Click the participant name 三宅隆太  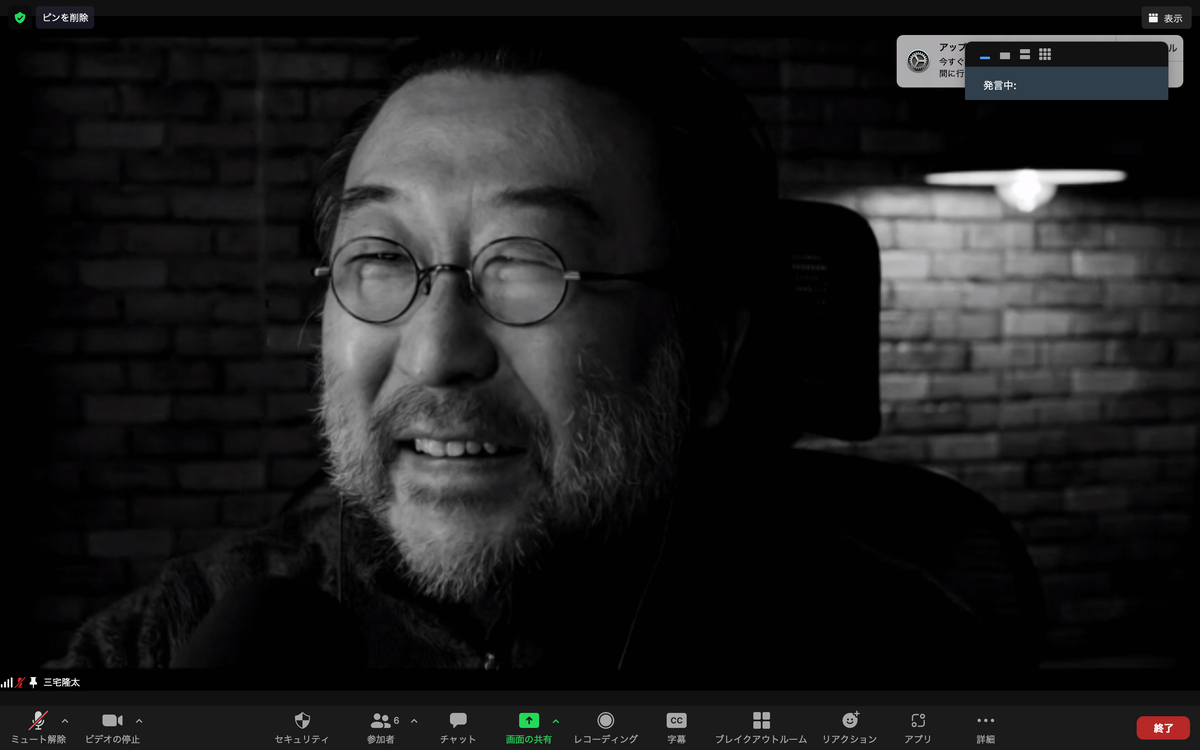pyautogui.click(x=61, y=682)
